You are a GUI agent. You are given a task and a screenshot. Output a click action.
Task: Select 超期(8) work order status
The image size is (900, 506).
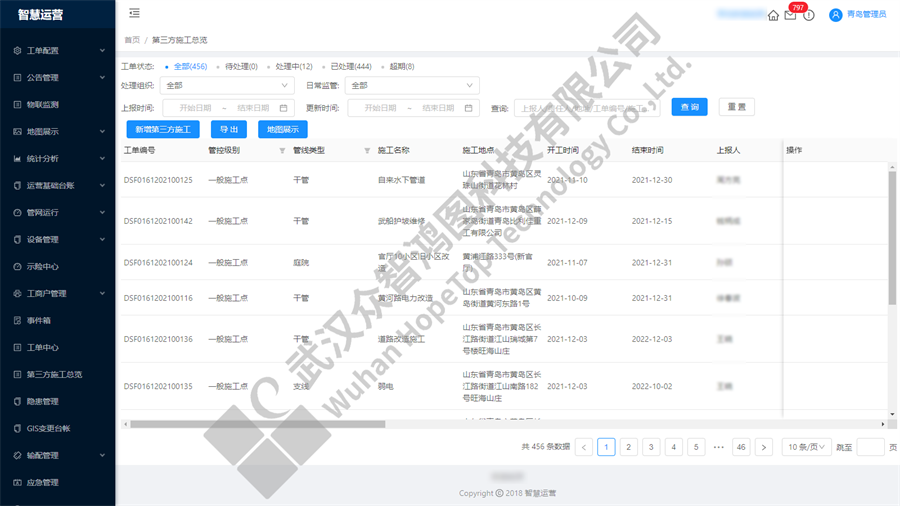(x=402, y=67)
